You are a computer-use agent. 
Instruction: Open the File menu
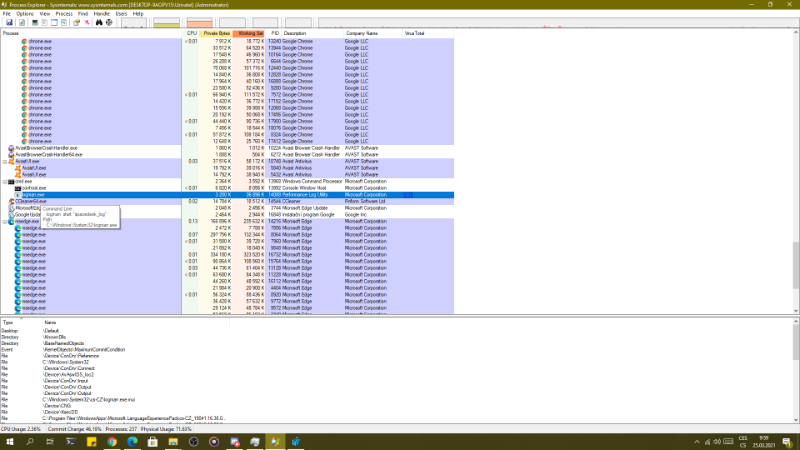(7, 14)
